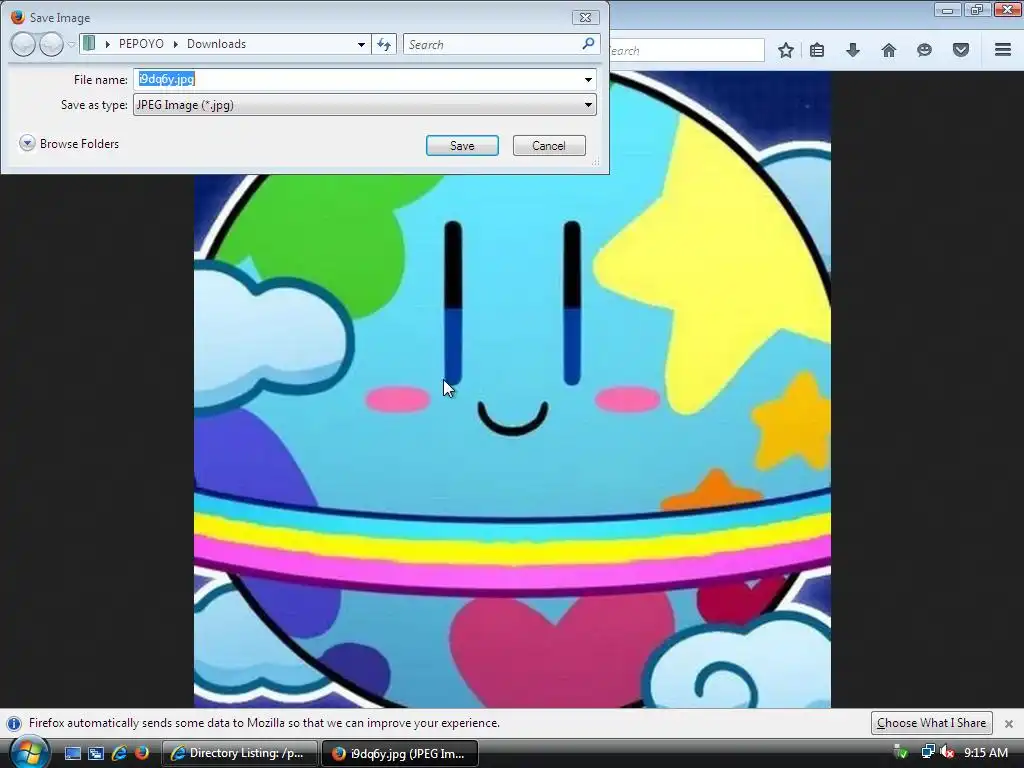The width and height of the screenshot is (1024, 768).
Task: Switch to Directory Listing taskbar window
Action: click(240, 753)
